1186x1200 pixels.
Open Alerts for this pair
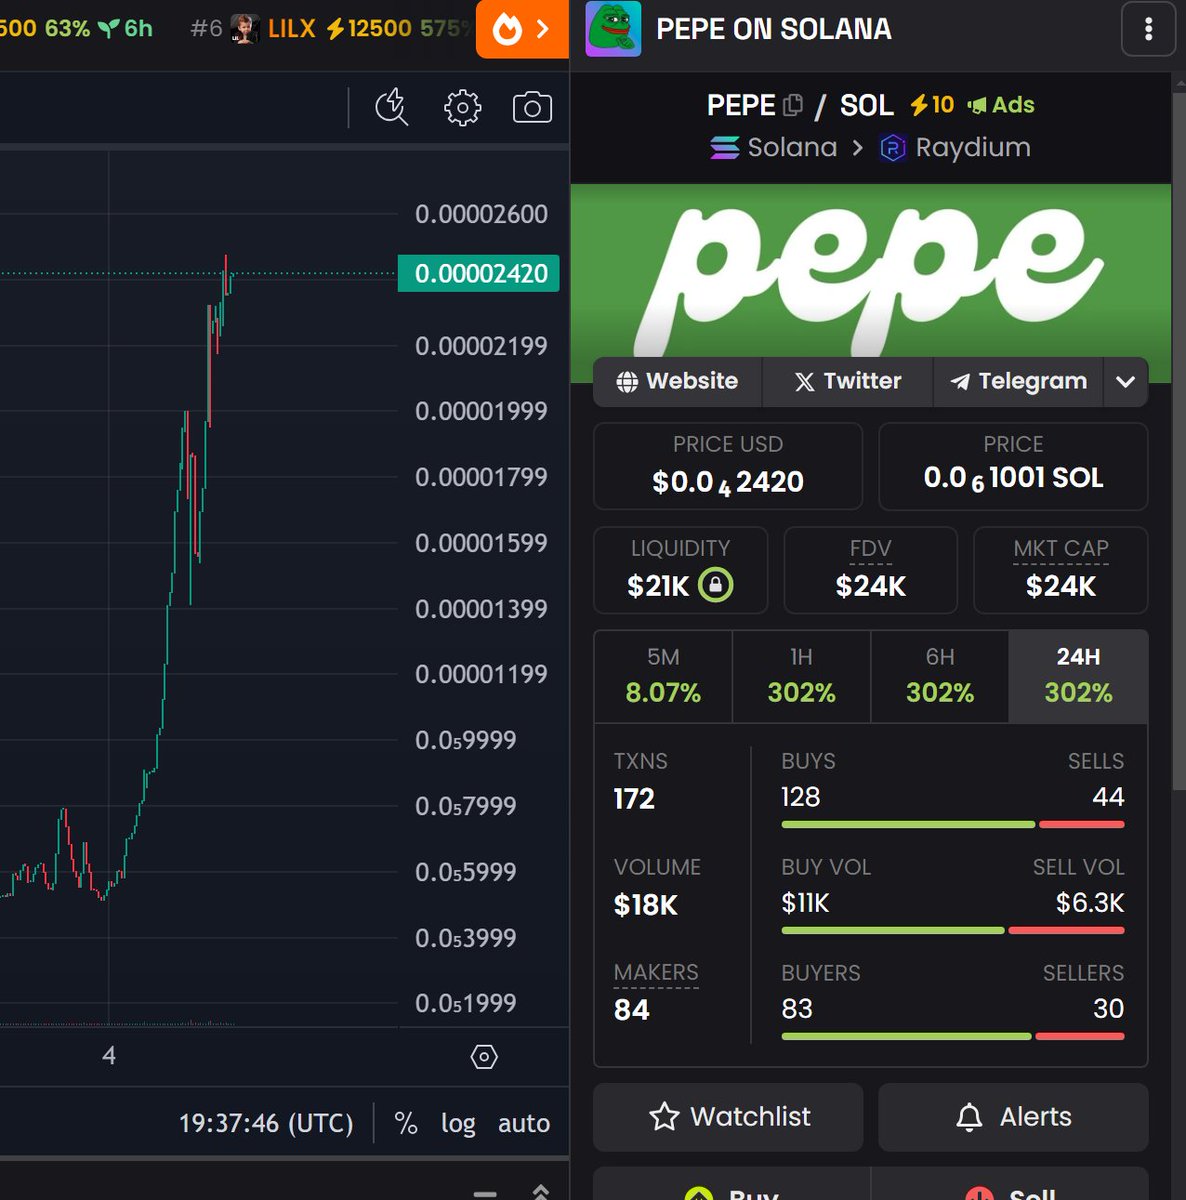pyautogui.click(x=1013, y=1117)
